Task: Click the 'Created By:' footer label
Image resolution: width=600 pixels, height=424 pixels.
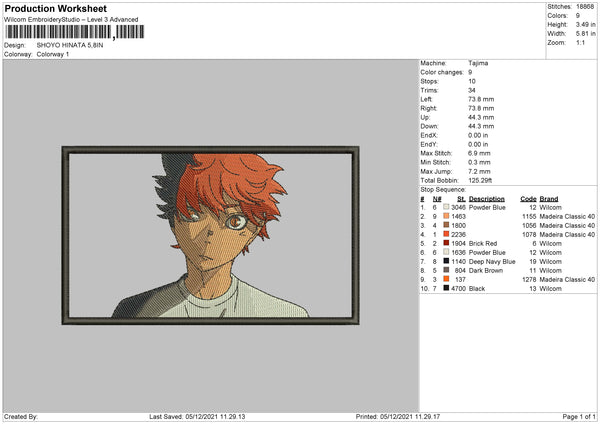Action: pyautogui.click(x=21, y=416)
